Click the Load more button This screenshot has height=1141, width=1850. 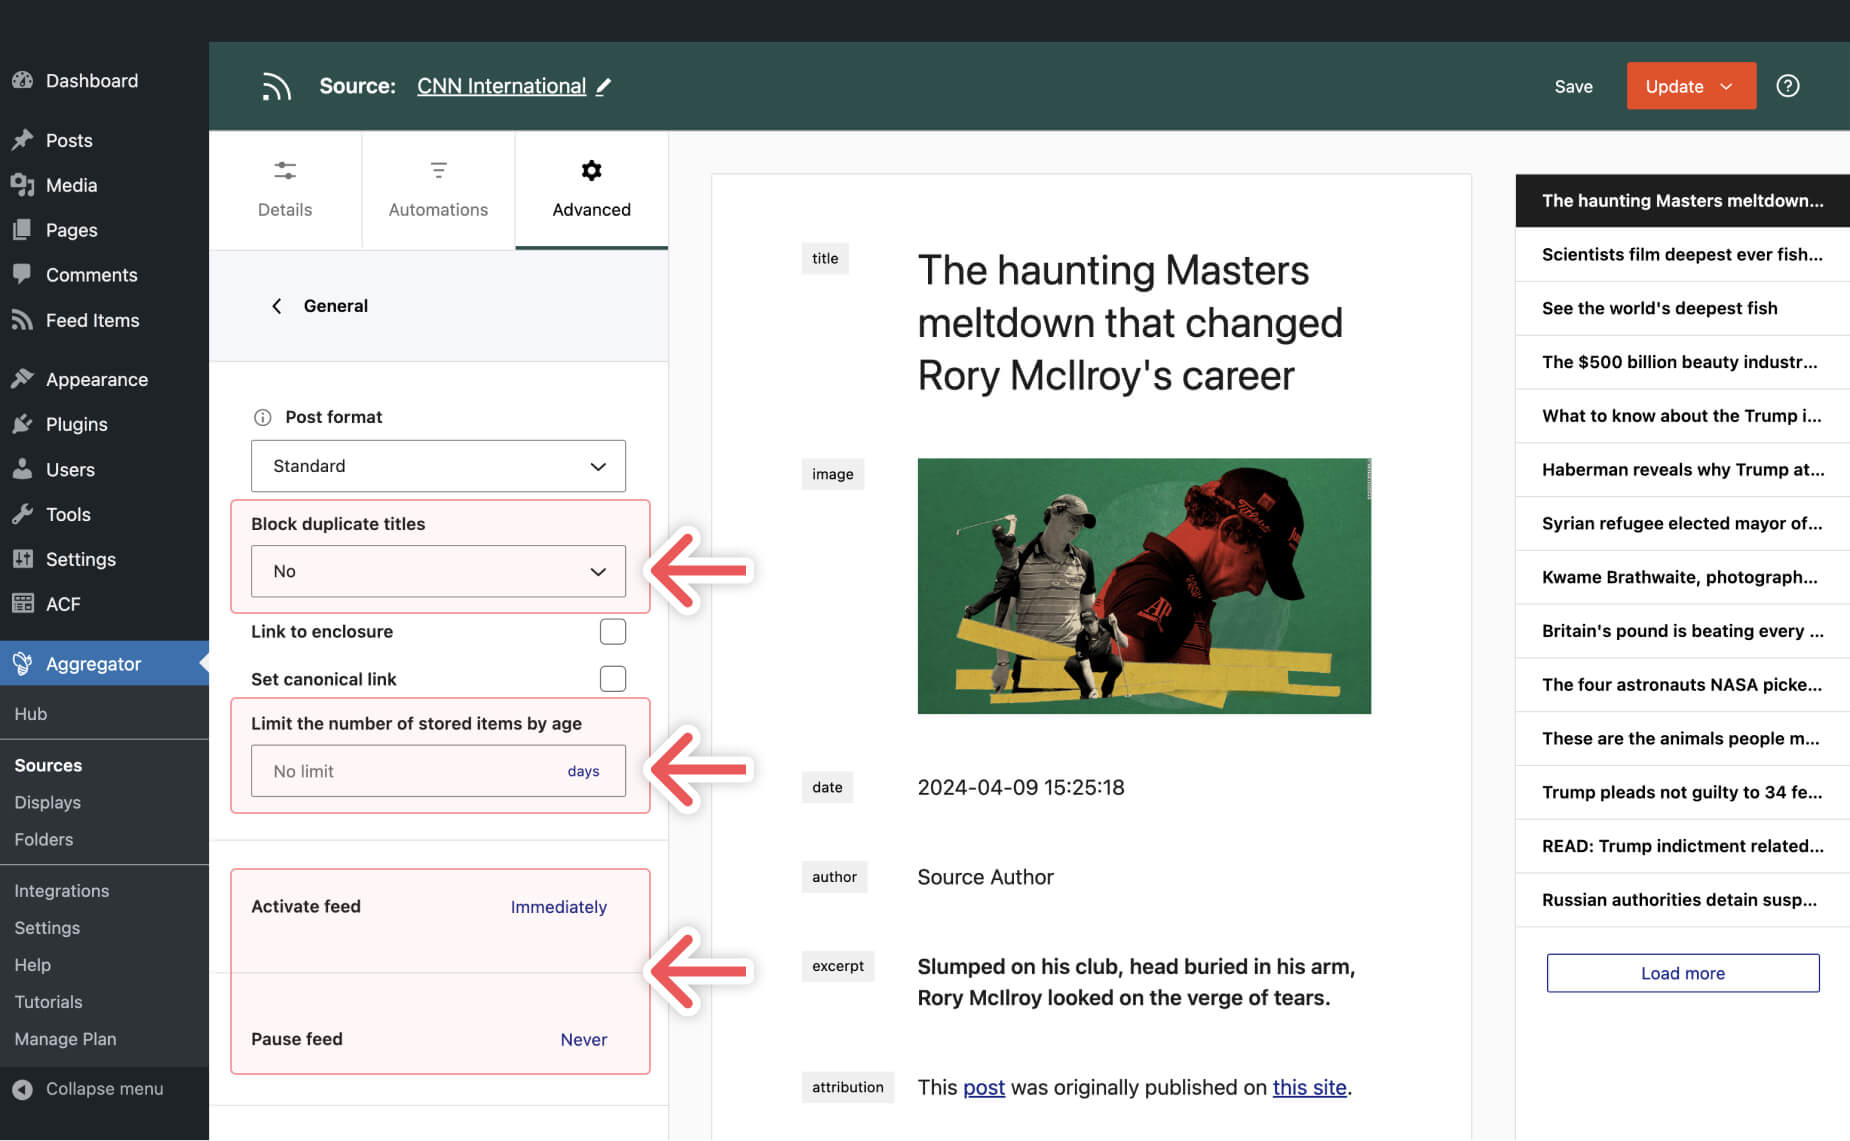point(1683,973)
